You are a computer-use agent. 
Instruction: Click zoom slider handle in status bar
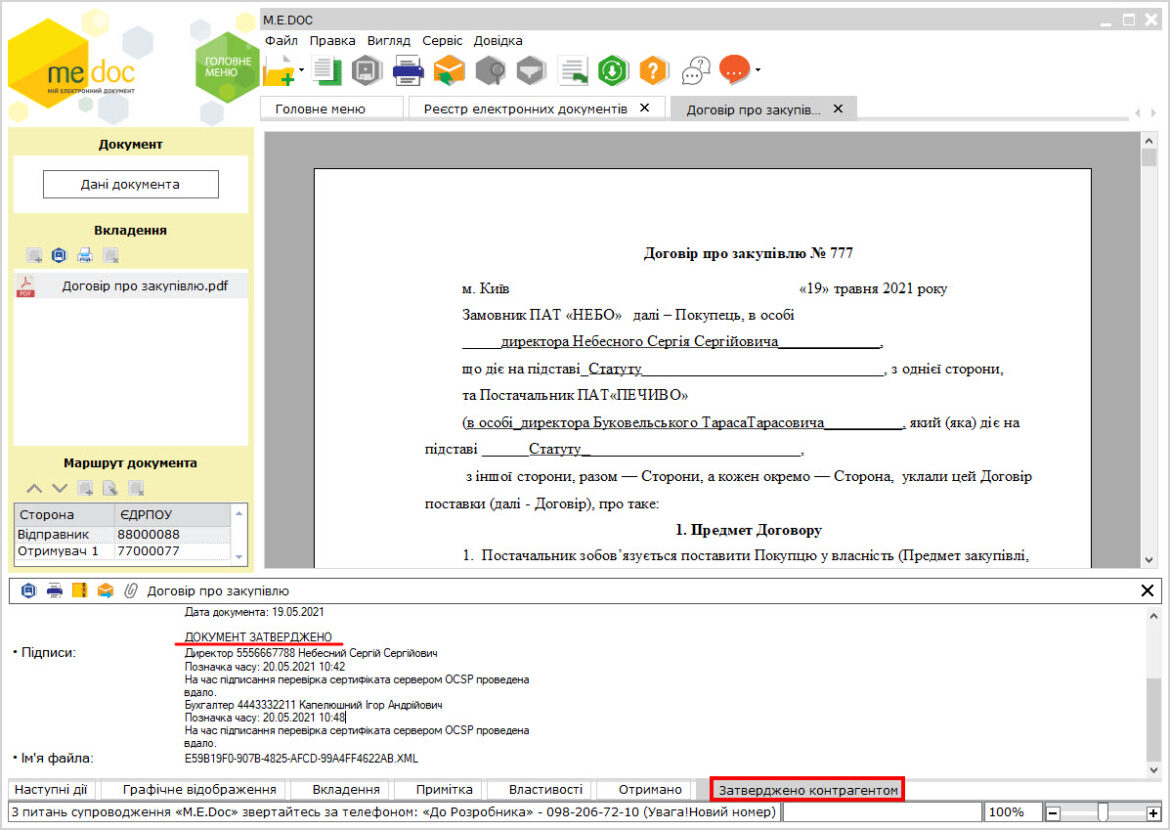[x=1103, y=813]
